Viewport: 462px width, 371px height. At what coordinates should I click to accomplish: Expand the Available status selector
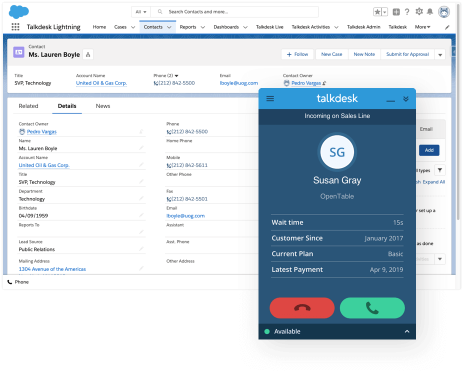407,331
